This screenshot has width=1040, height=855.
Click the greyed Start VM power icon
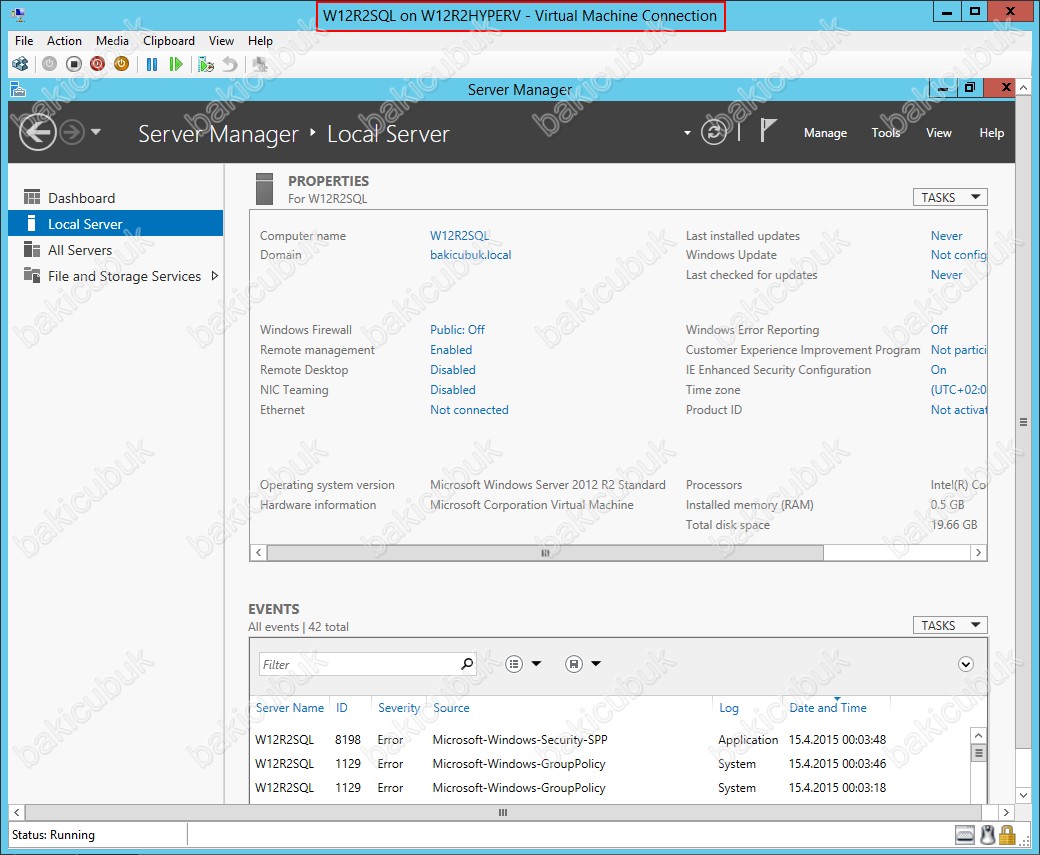[49, 64]
